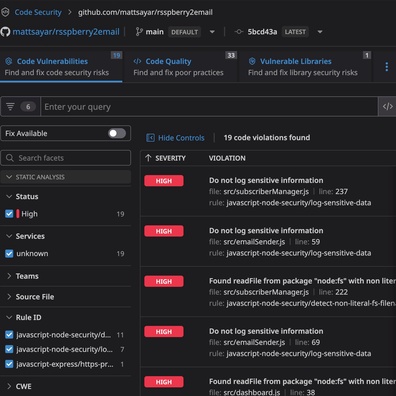396x396 pixels.
Task: Click the HIGH badge for line 237 violation
Action: click(x=164, y=181)
